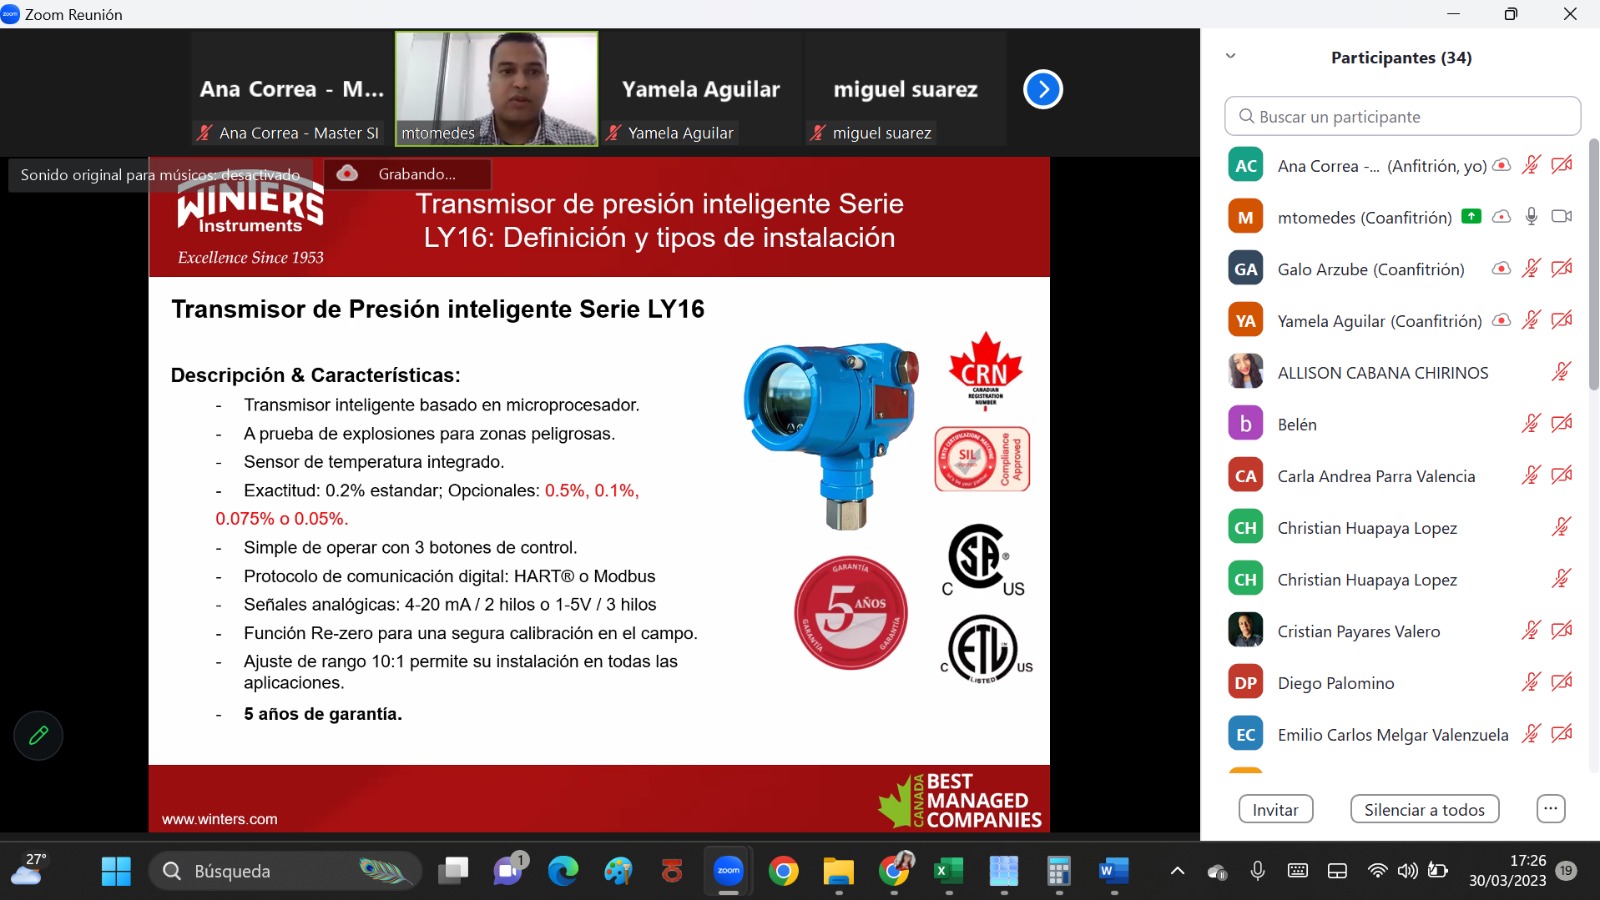
Task: Toggle Diego Palomino's video icon
Action: tap(1561, 682)
